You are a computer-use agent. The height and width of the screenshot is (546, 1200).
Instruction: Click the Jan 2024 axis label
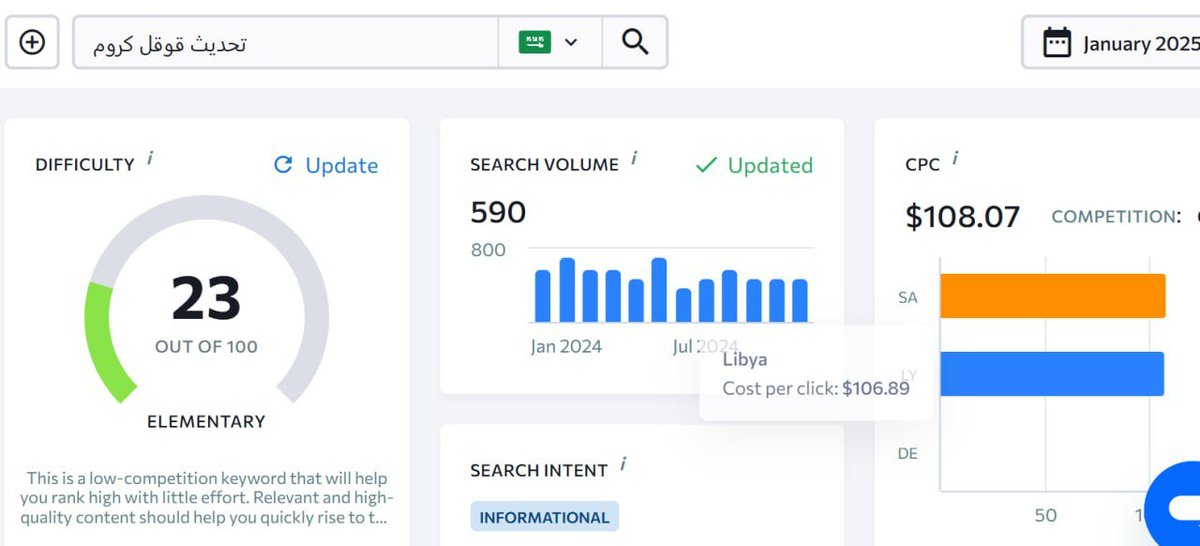click(566, 346)
